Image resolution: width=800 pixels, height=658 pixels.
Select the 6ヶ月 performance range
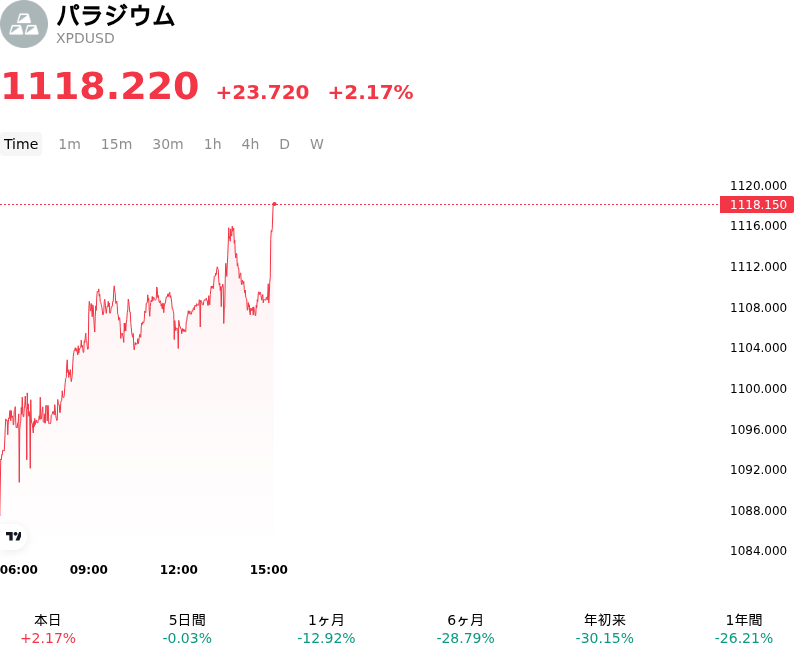(465, 629)
